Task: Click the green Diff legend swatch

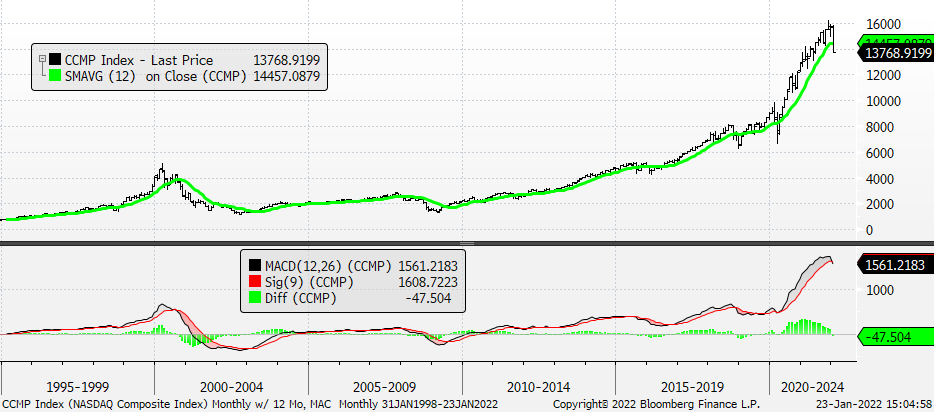Action: [x=255, y=298]
